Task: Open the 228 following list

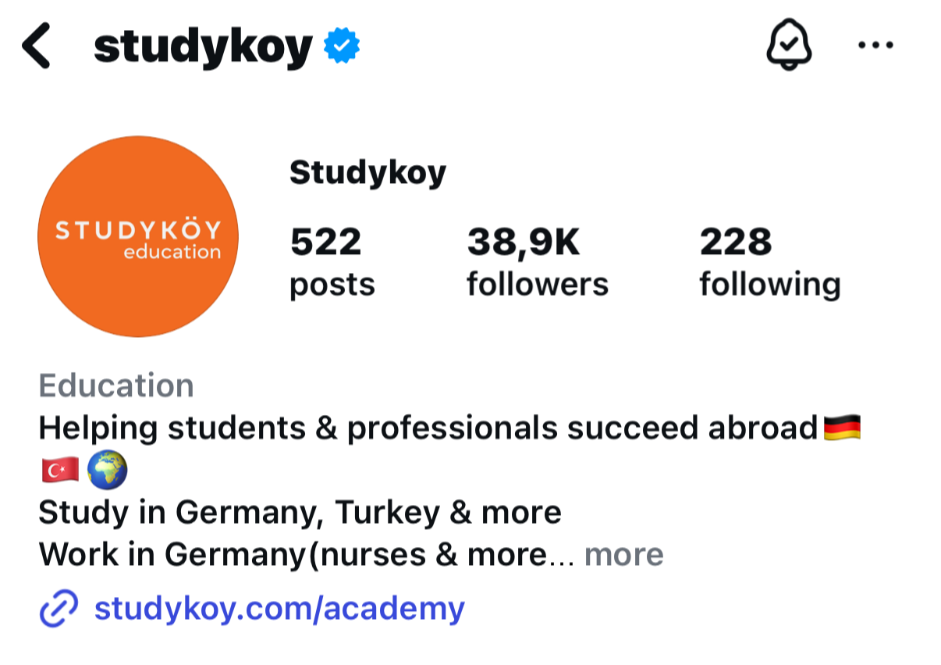Action: (x=769, y=262)
